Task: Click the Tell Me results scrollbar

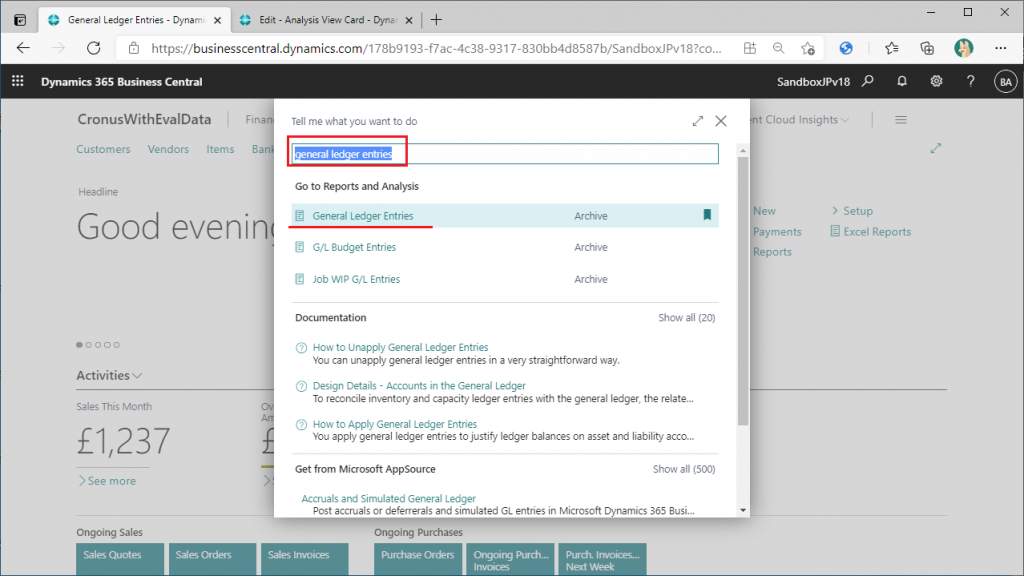Action: click(x=743, y=291)
